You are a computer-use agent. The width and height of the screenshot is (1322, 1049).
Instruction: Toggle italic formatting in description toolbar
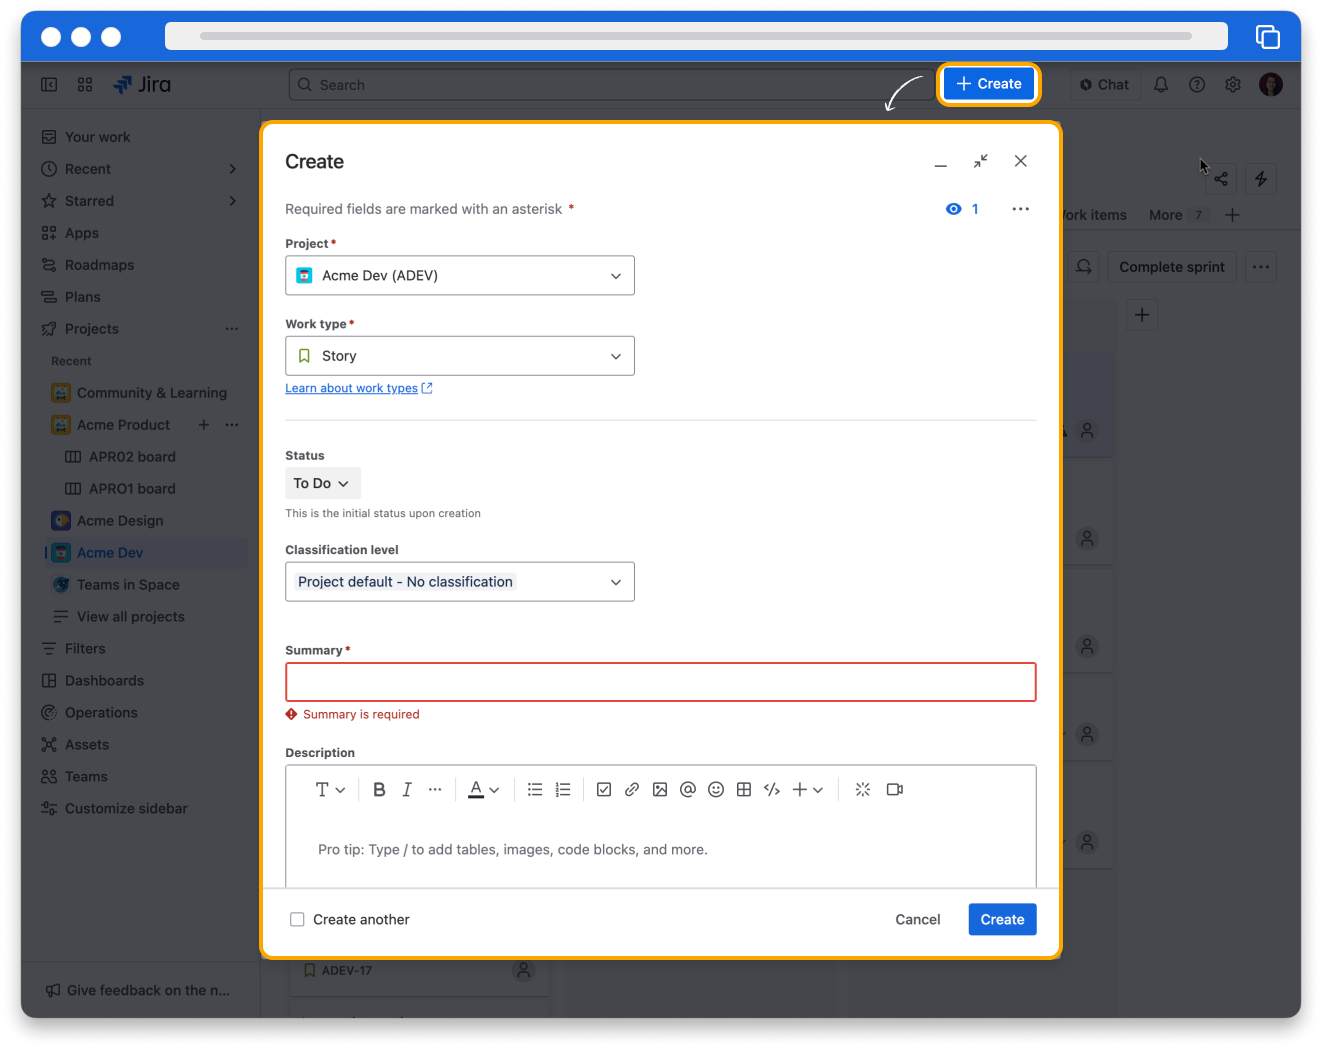(x=407, y=790)
